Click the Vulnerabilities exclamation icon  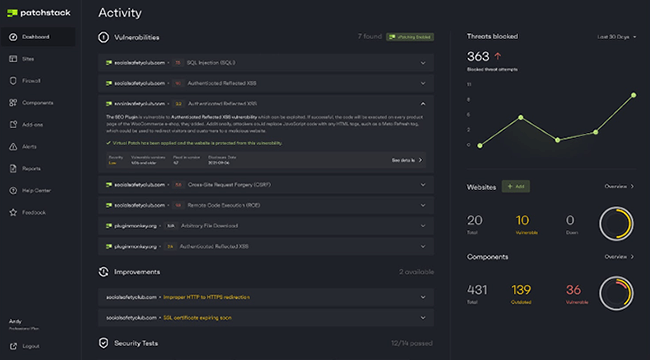[x=103, y=37]
